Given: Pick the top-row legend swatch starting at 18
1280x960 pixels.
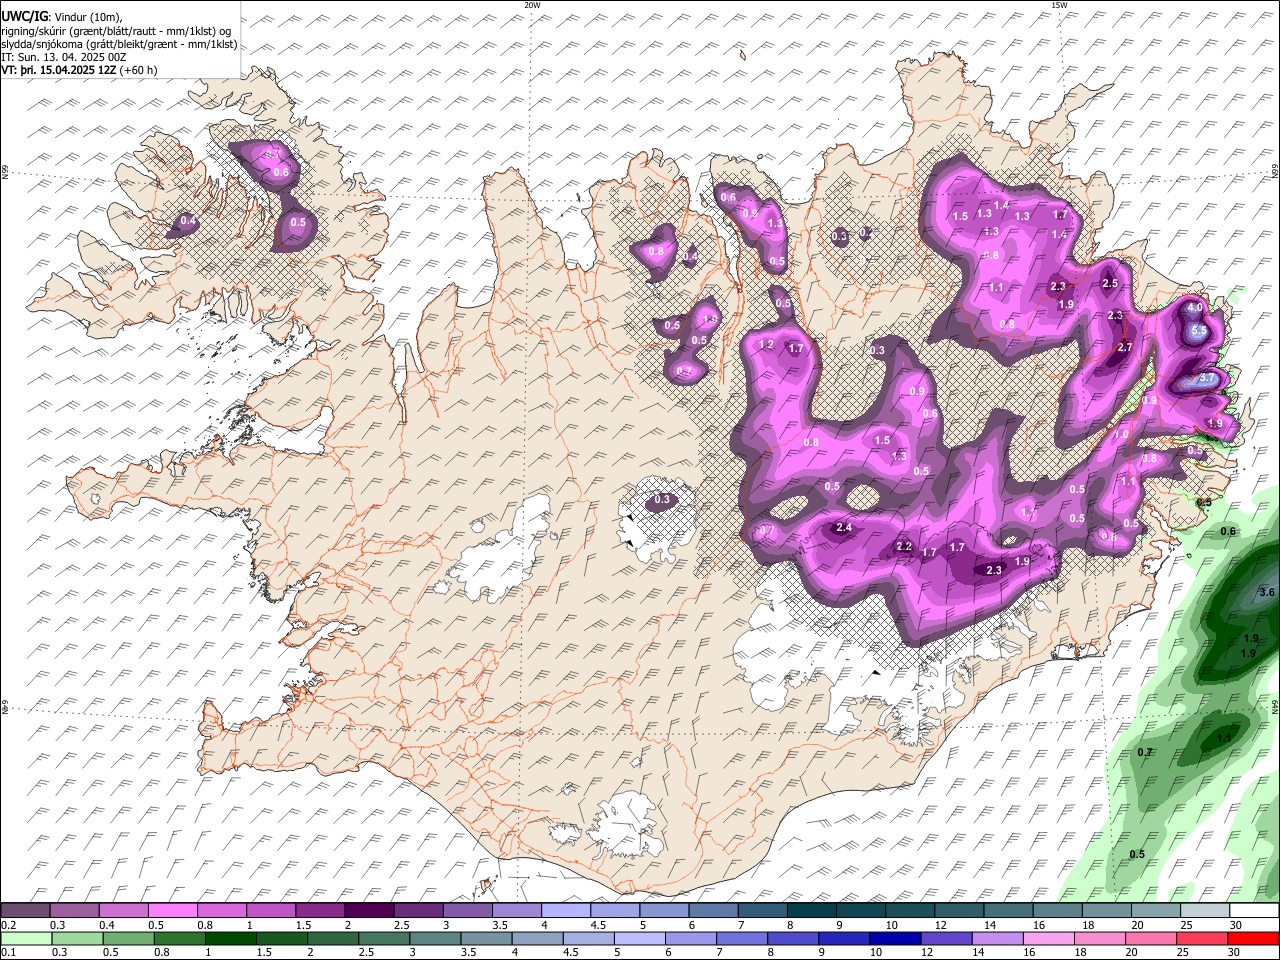Looking at the screenshot, I should [1105, 910].
